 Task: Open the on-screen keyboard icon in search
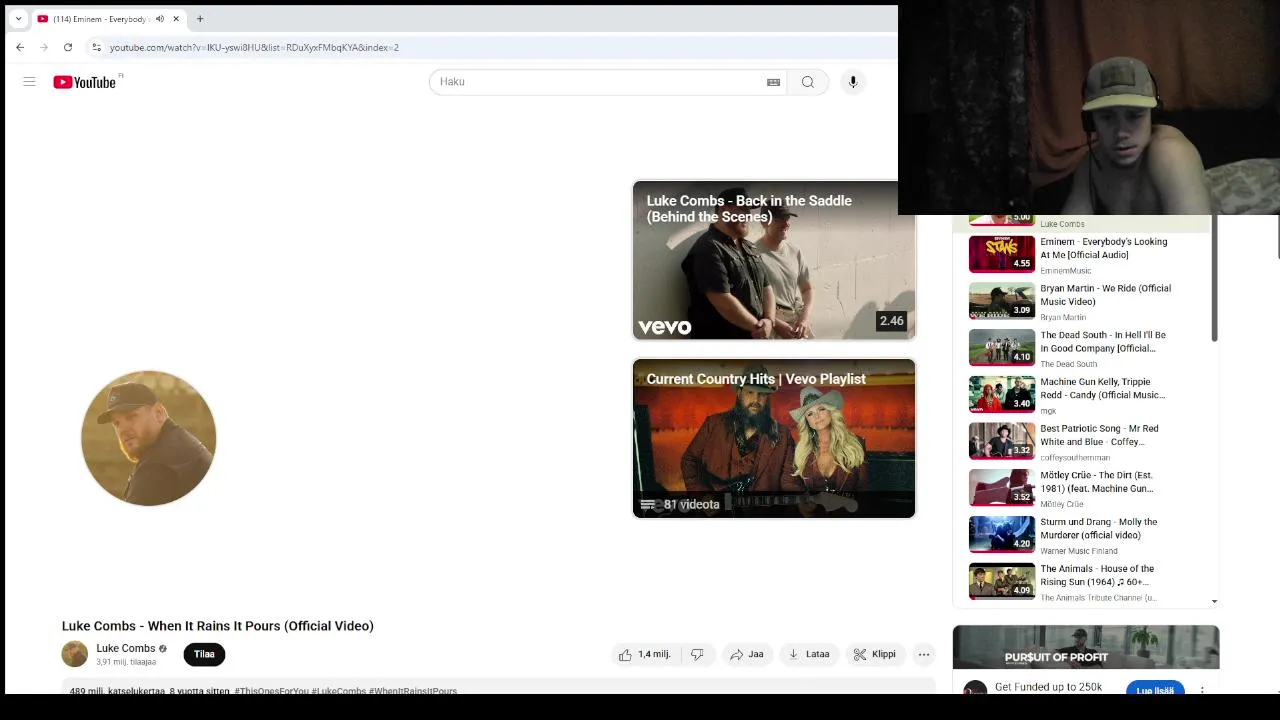coord(773,82)
